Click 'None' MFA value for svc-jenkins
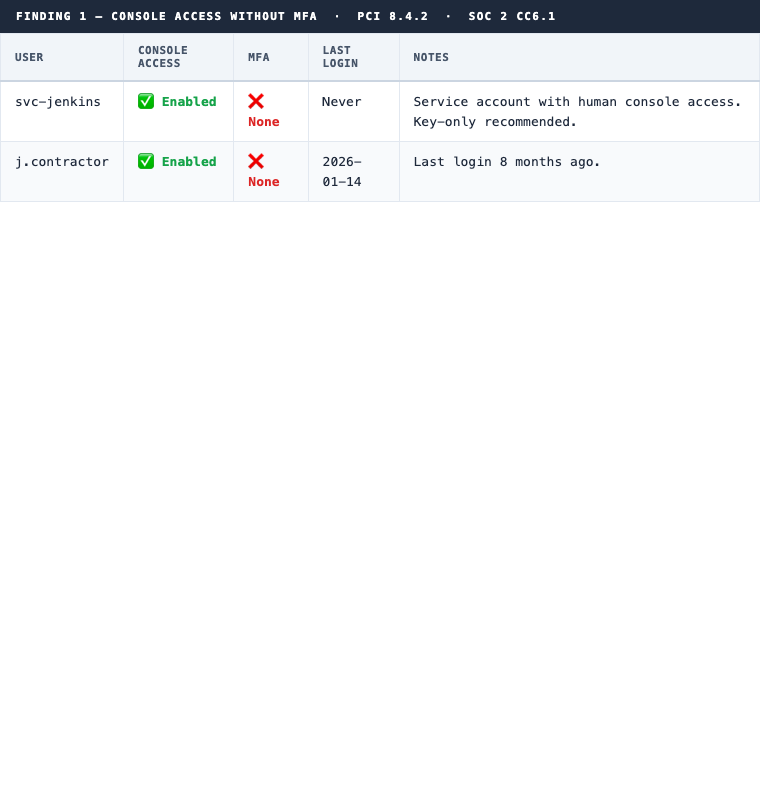 (264, 122)
